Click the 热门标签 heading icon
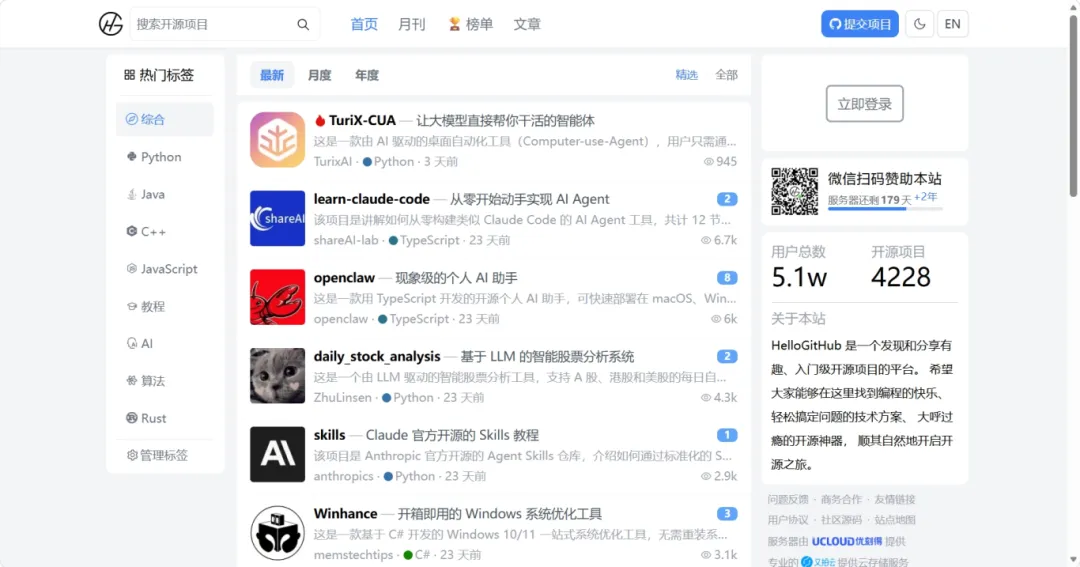Image resolution: width=1080 pixels, height=567 pixels. point(129,74)
